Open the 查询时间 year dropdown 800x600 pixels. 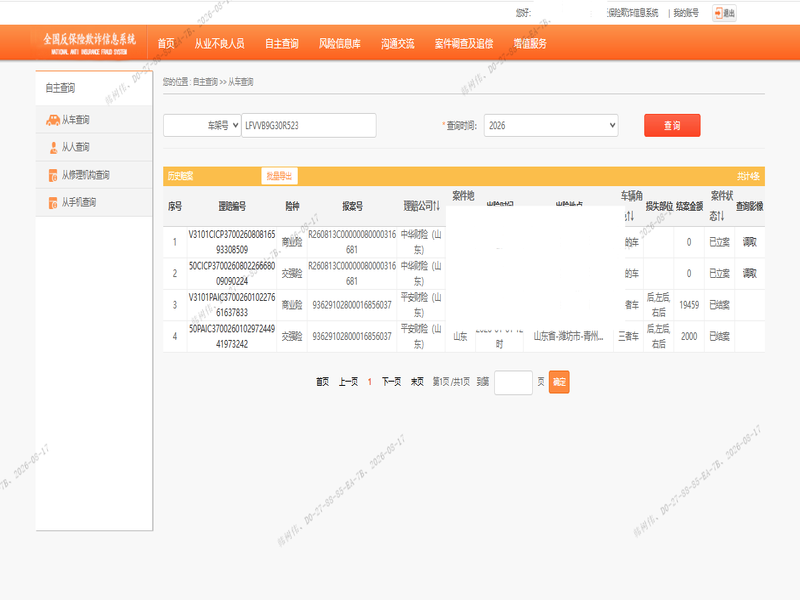pyautogui.click(x=551, y=126)
